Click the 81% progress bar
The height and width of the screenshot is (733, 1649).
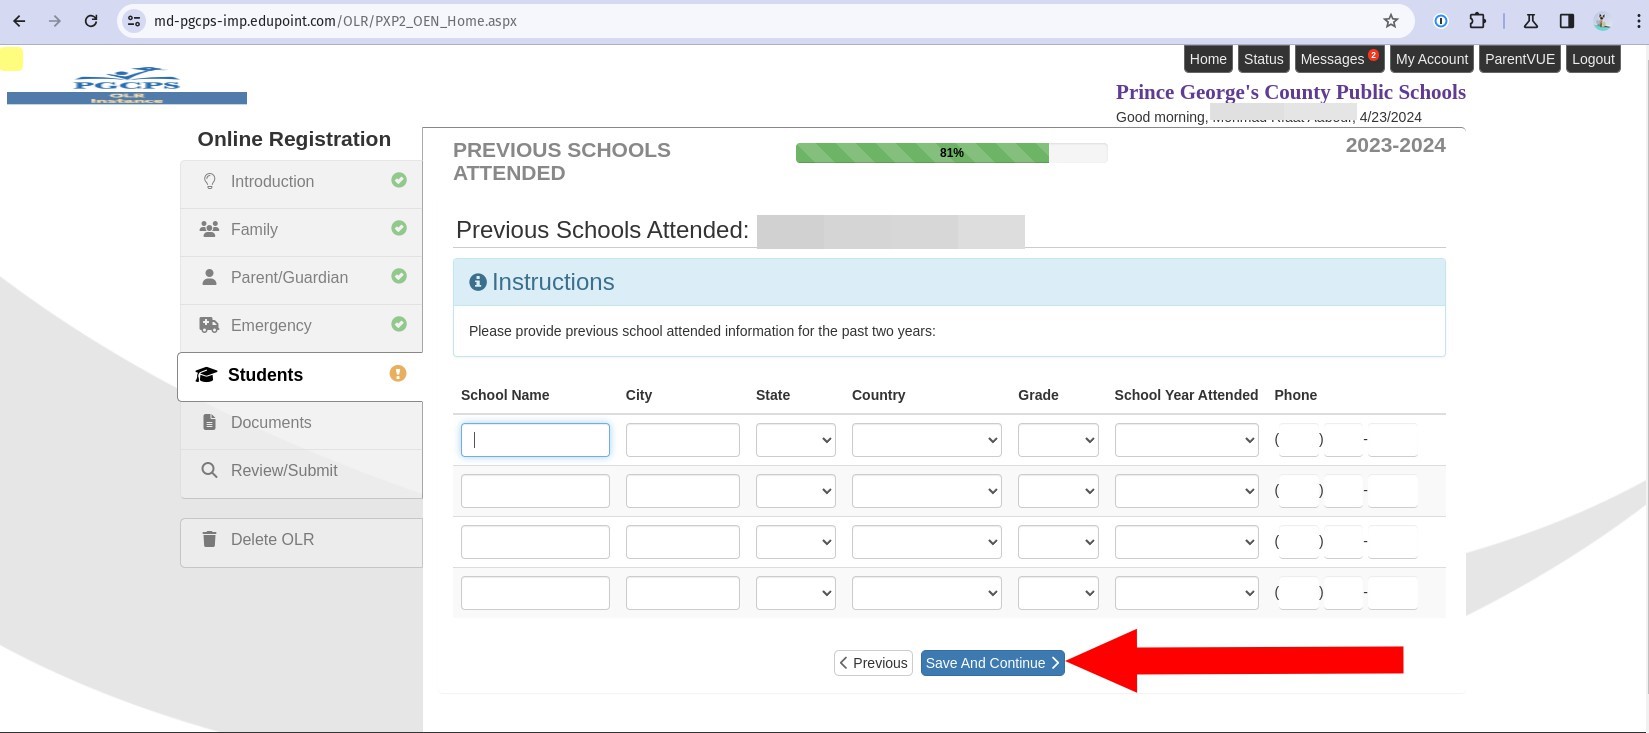coord(951,153)
